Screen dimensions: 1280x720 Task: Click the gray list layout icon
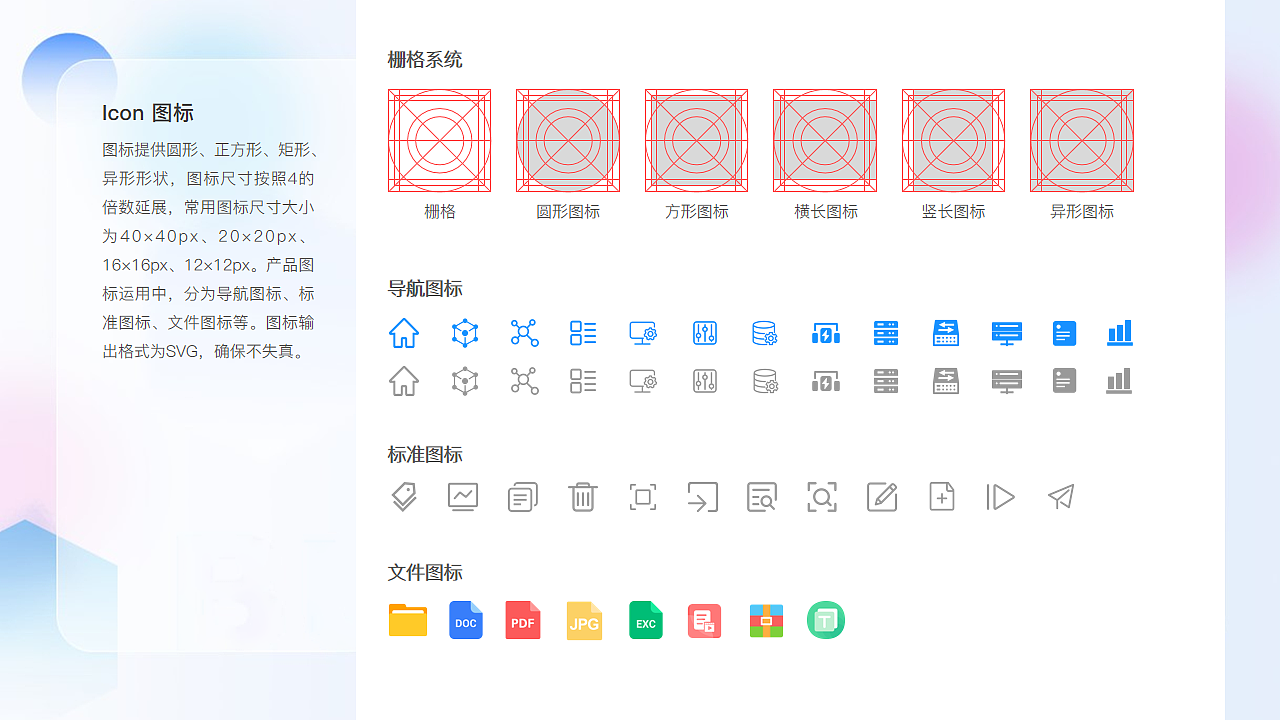(583, 381)
